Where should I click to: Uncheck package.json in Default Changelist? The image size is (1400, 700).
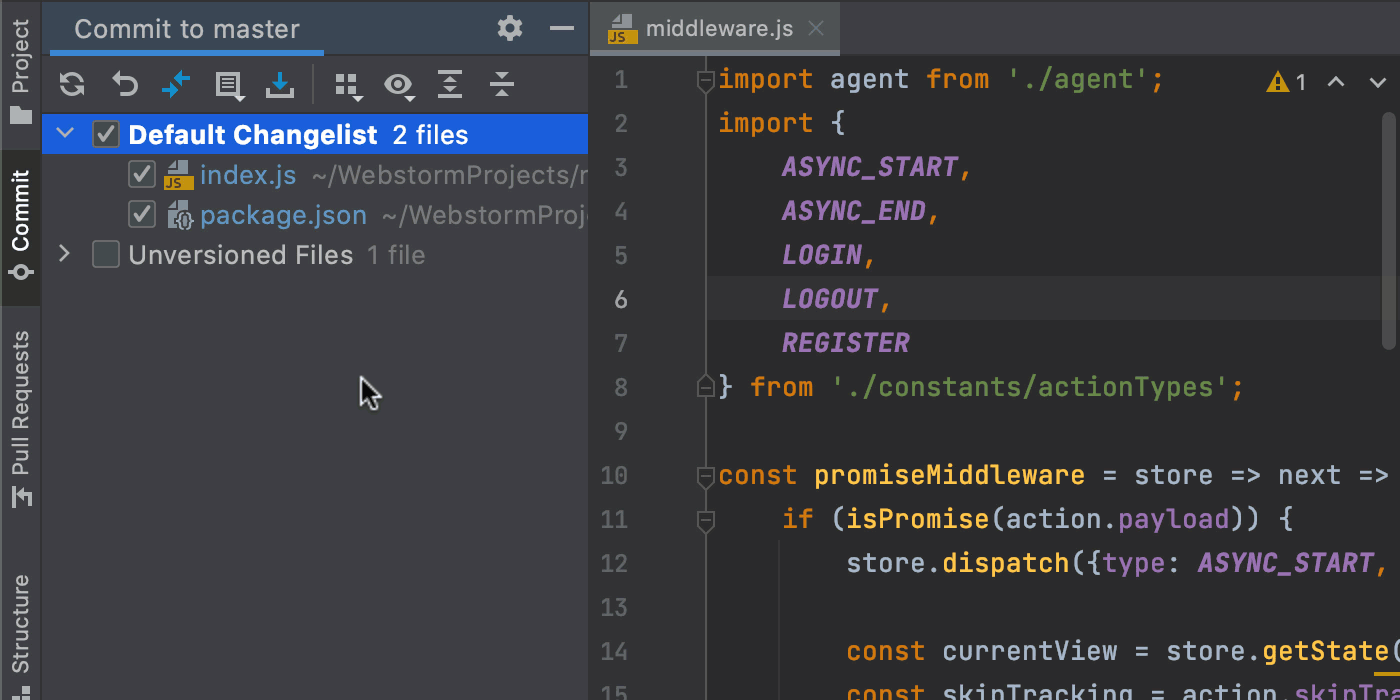pos(142,214)
